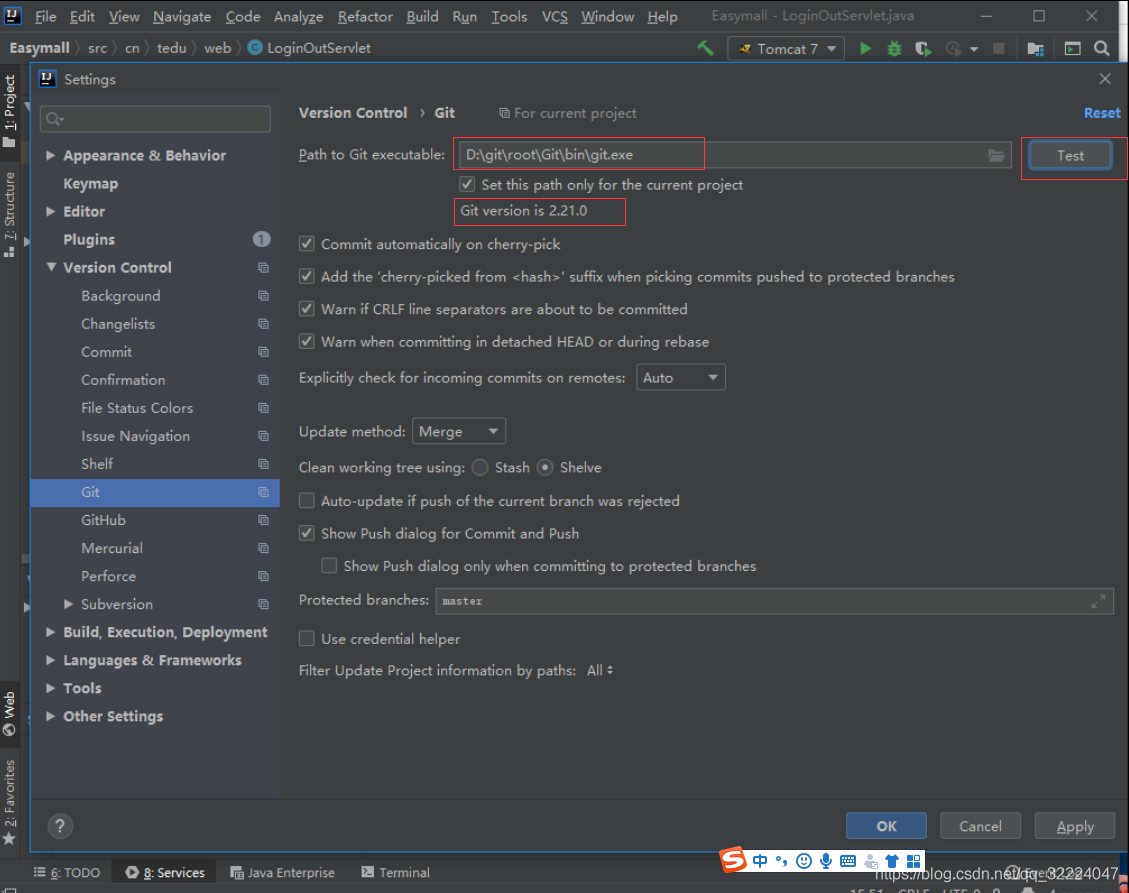Expand Build, Execution, Deployment settings

[x=50, y=632]
